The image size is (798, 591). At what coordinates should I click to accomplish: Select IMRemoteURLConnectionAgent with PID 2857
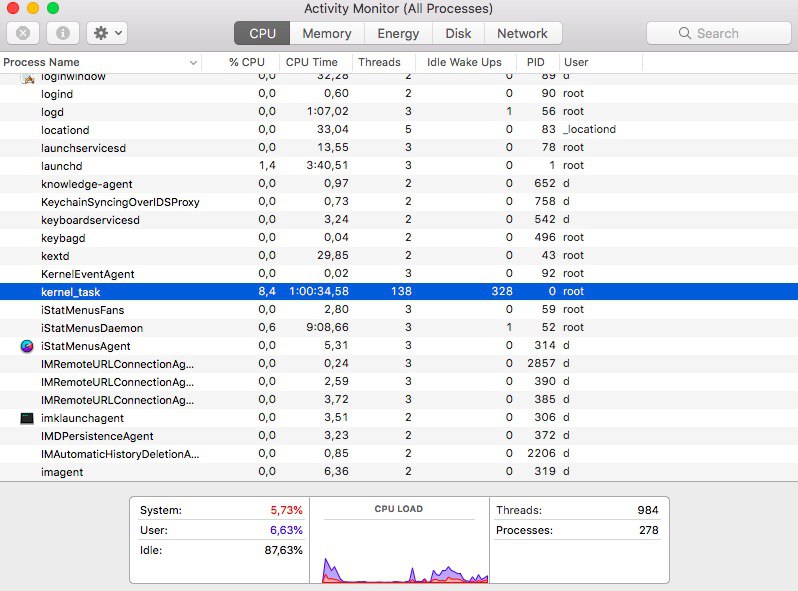[399, 364]
